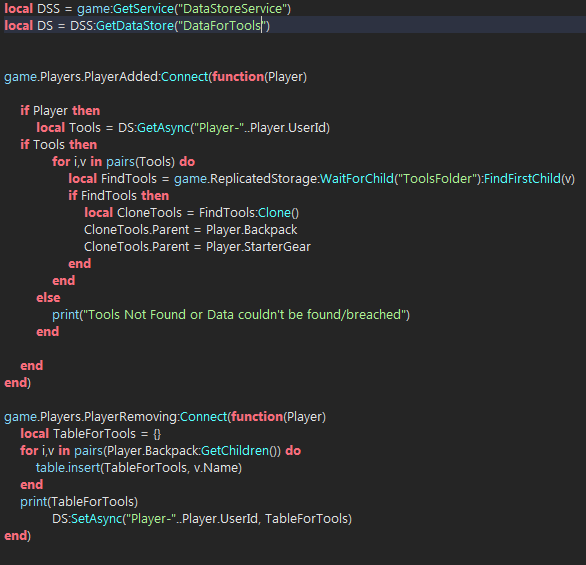The image size is (586, 565).
Task: Click the "if Player then" statement
Action: 60,111
